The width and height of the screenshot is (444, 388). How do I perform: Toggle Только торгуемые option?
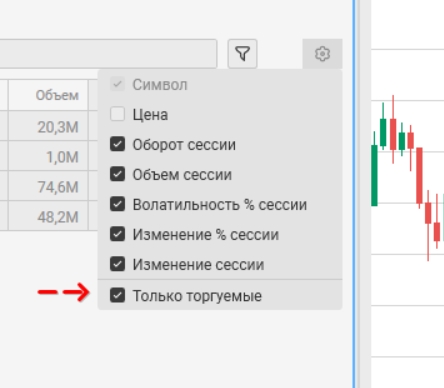coord(117,295)
